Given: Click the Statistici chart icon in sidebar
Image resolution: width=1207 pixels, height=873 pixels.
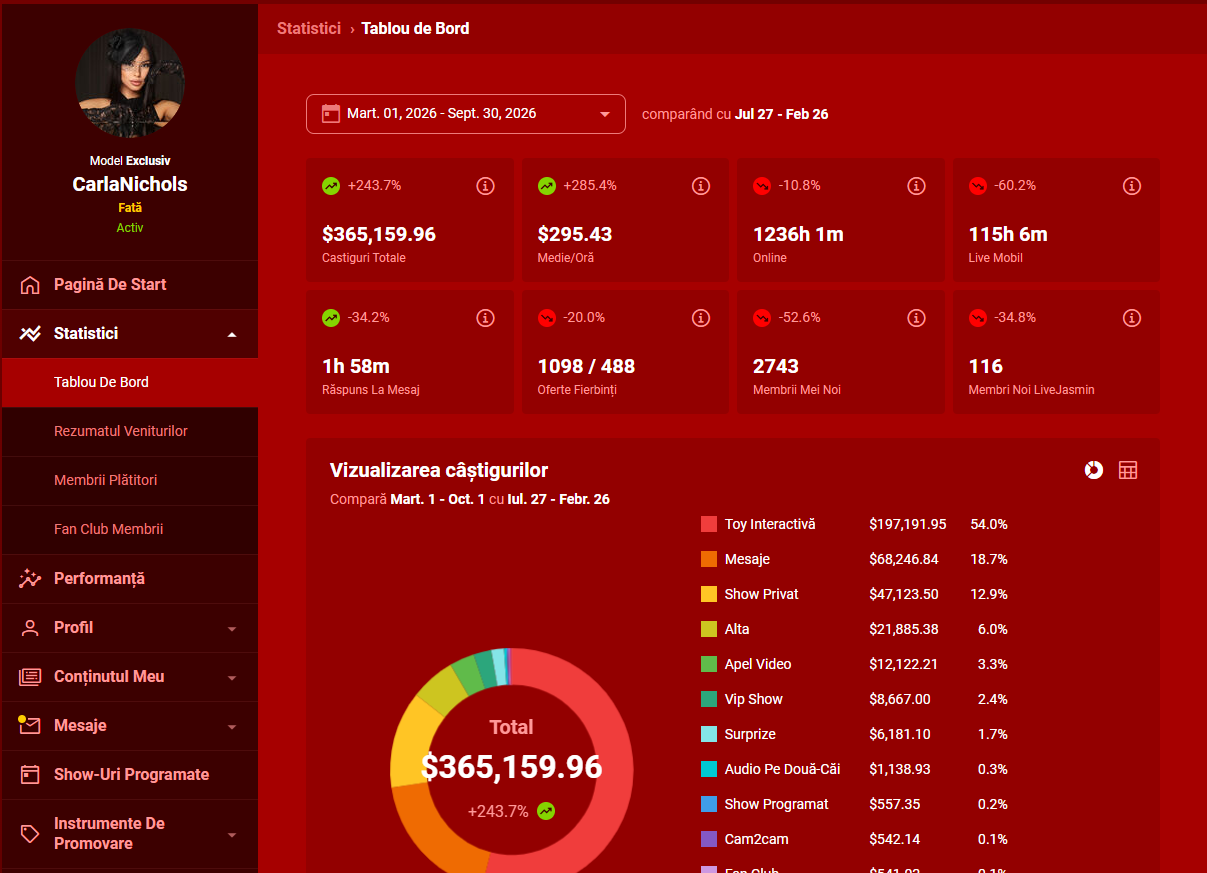Looking at the screenshot, I should pyautogui.click(x=30, y=334).
